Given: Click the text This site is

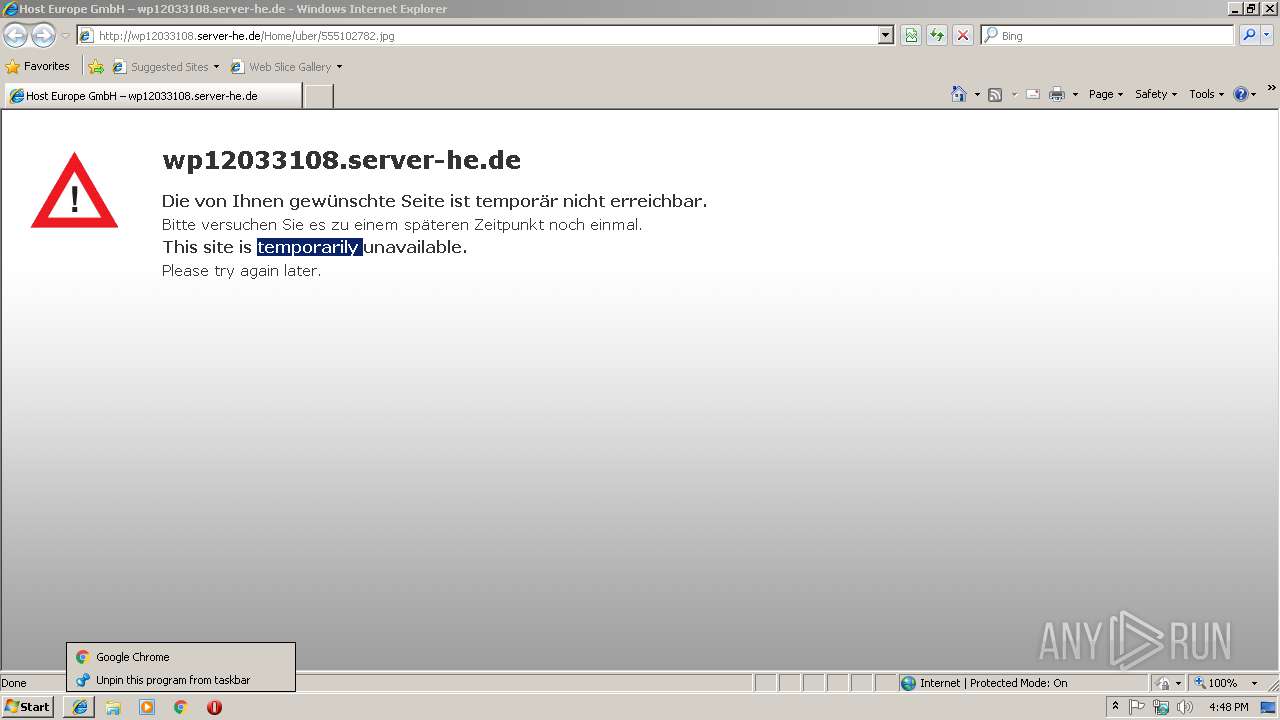Looking at the screenshot, I should tap(207, 247).
